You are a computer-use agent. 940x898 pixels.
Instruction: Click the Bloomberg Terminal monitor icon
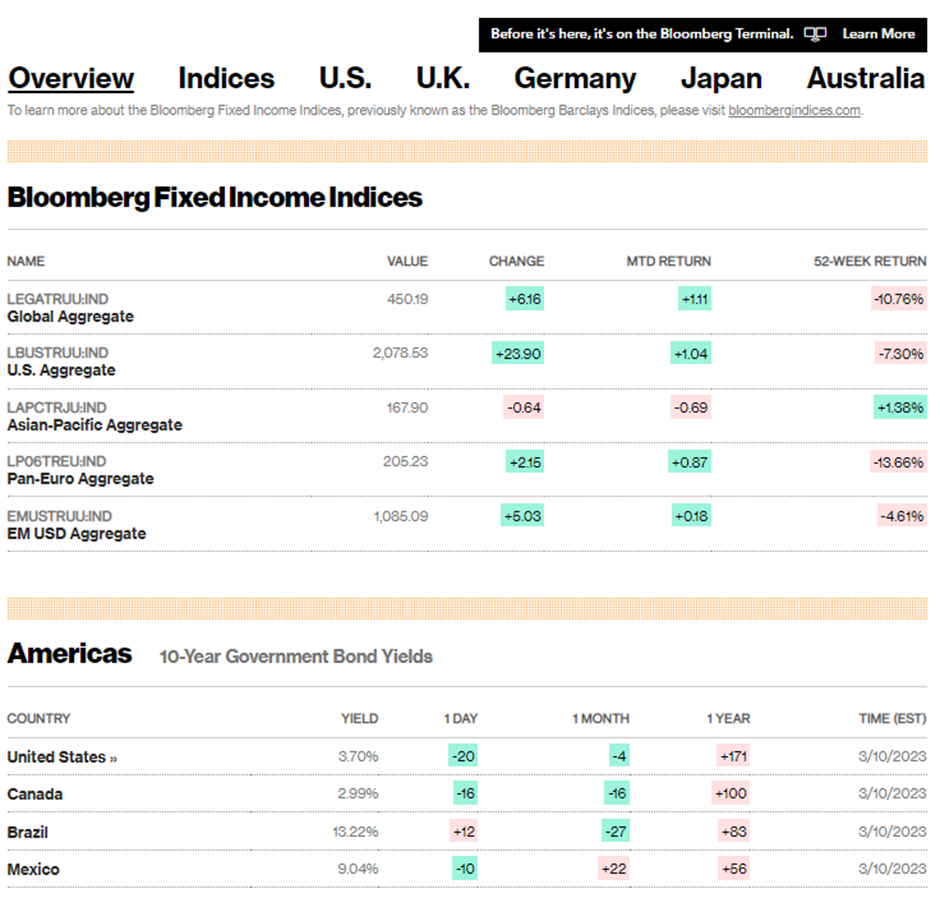pos(815,34)
